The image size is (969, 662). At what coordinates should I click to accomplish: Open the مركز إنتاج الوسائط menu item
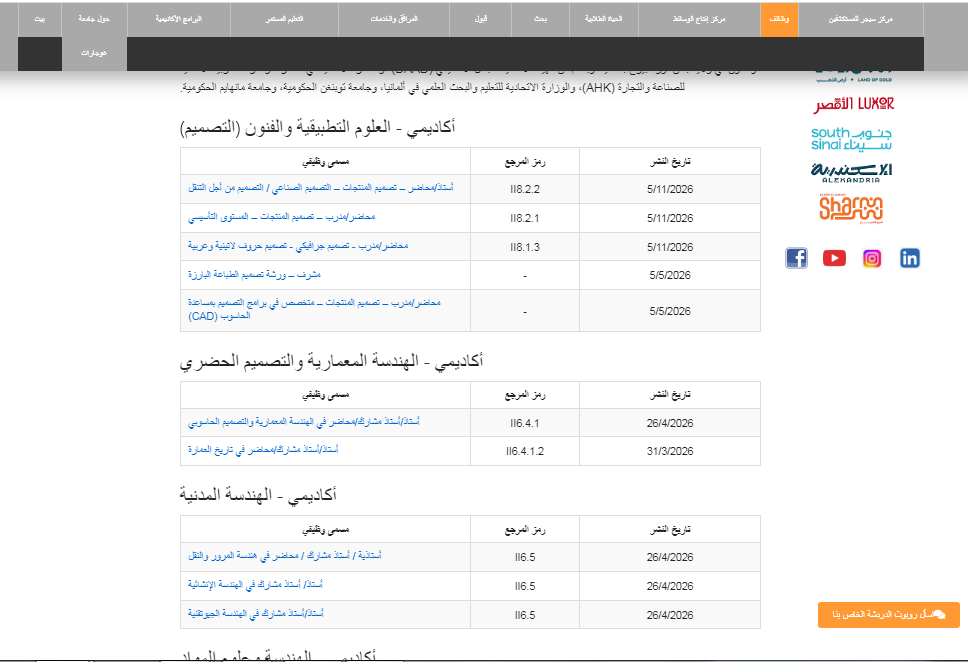699,19
